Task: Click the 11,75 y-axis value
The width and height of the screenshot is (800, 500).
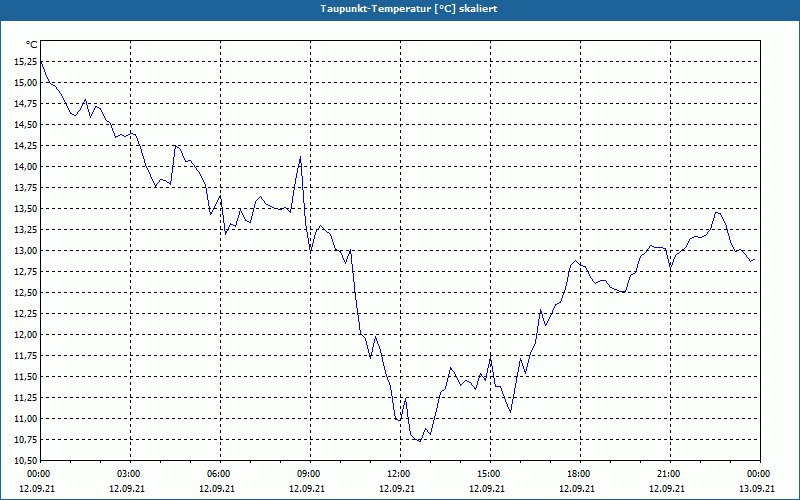Action: click(26, 356)
